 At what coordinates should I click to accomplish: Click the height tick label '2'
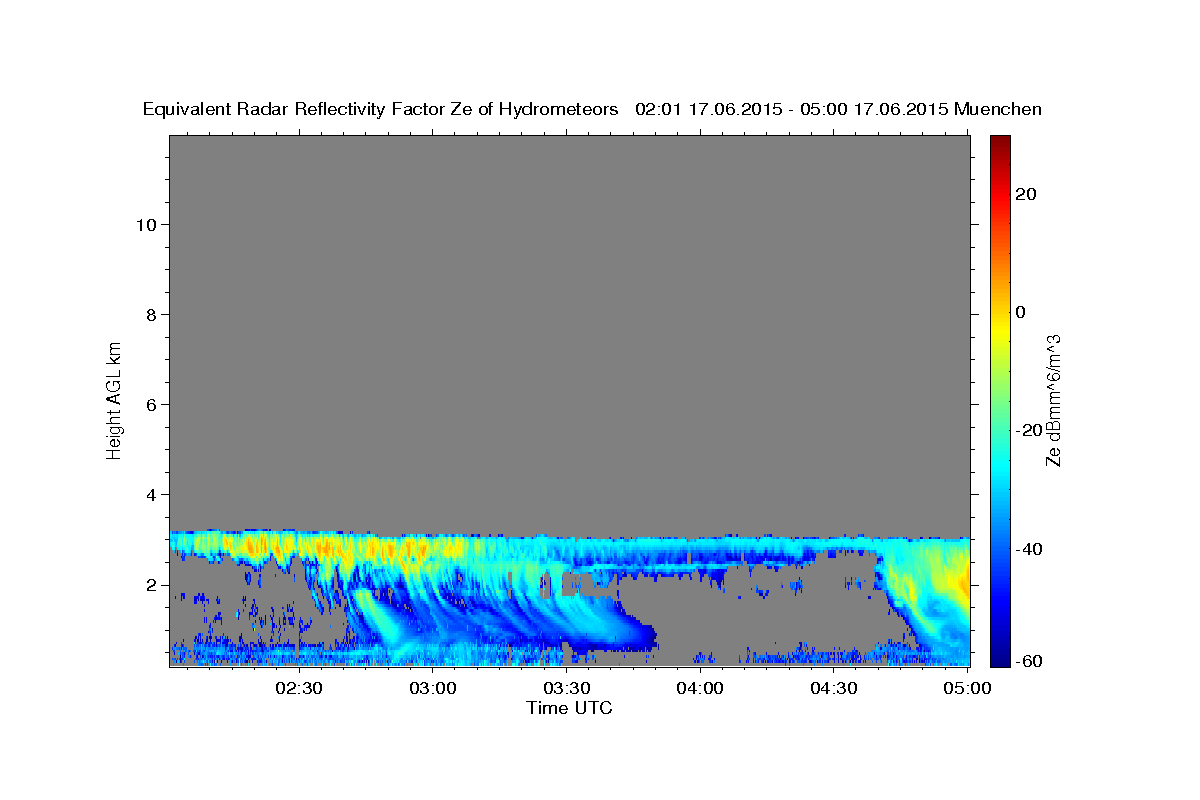[150, 584]
